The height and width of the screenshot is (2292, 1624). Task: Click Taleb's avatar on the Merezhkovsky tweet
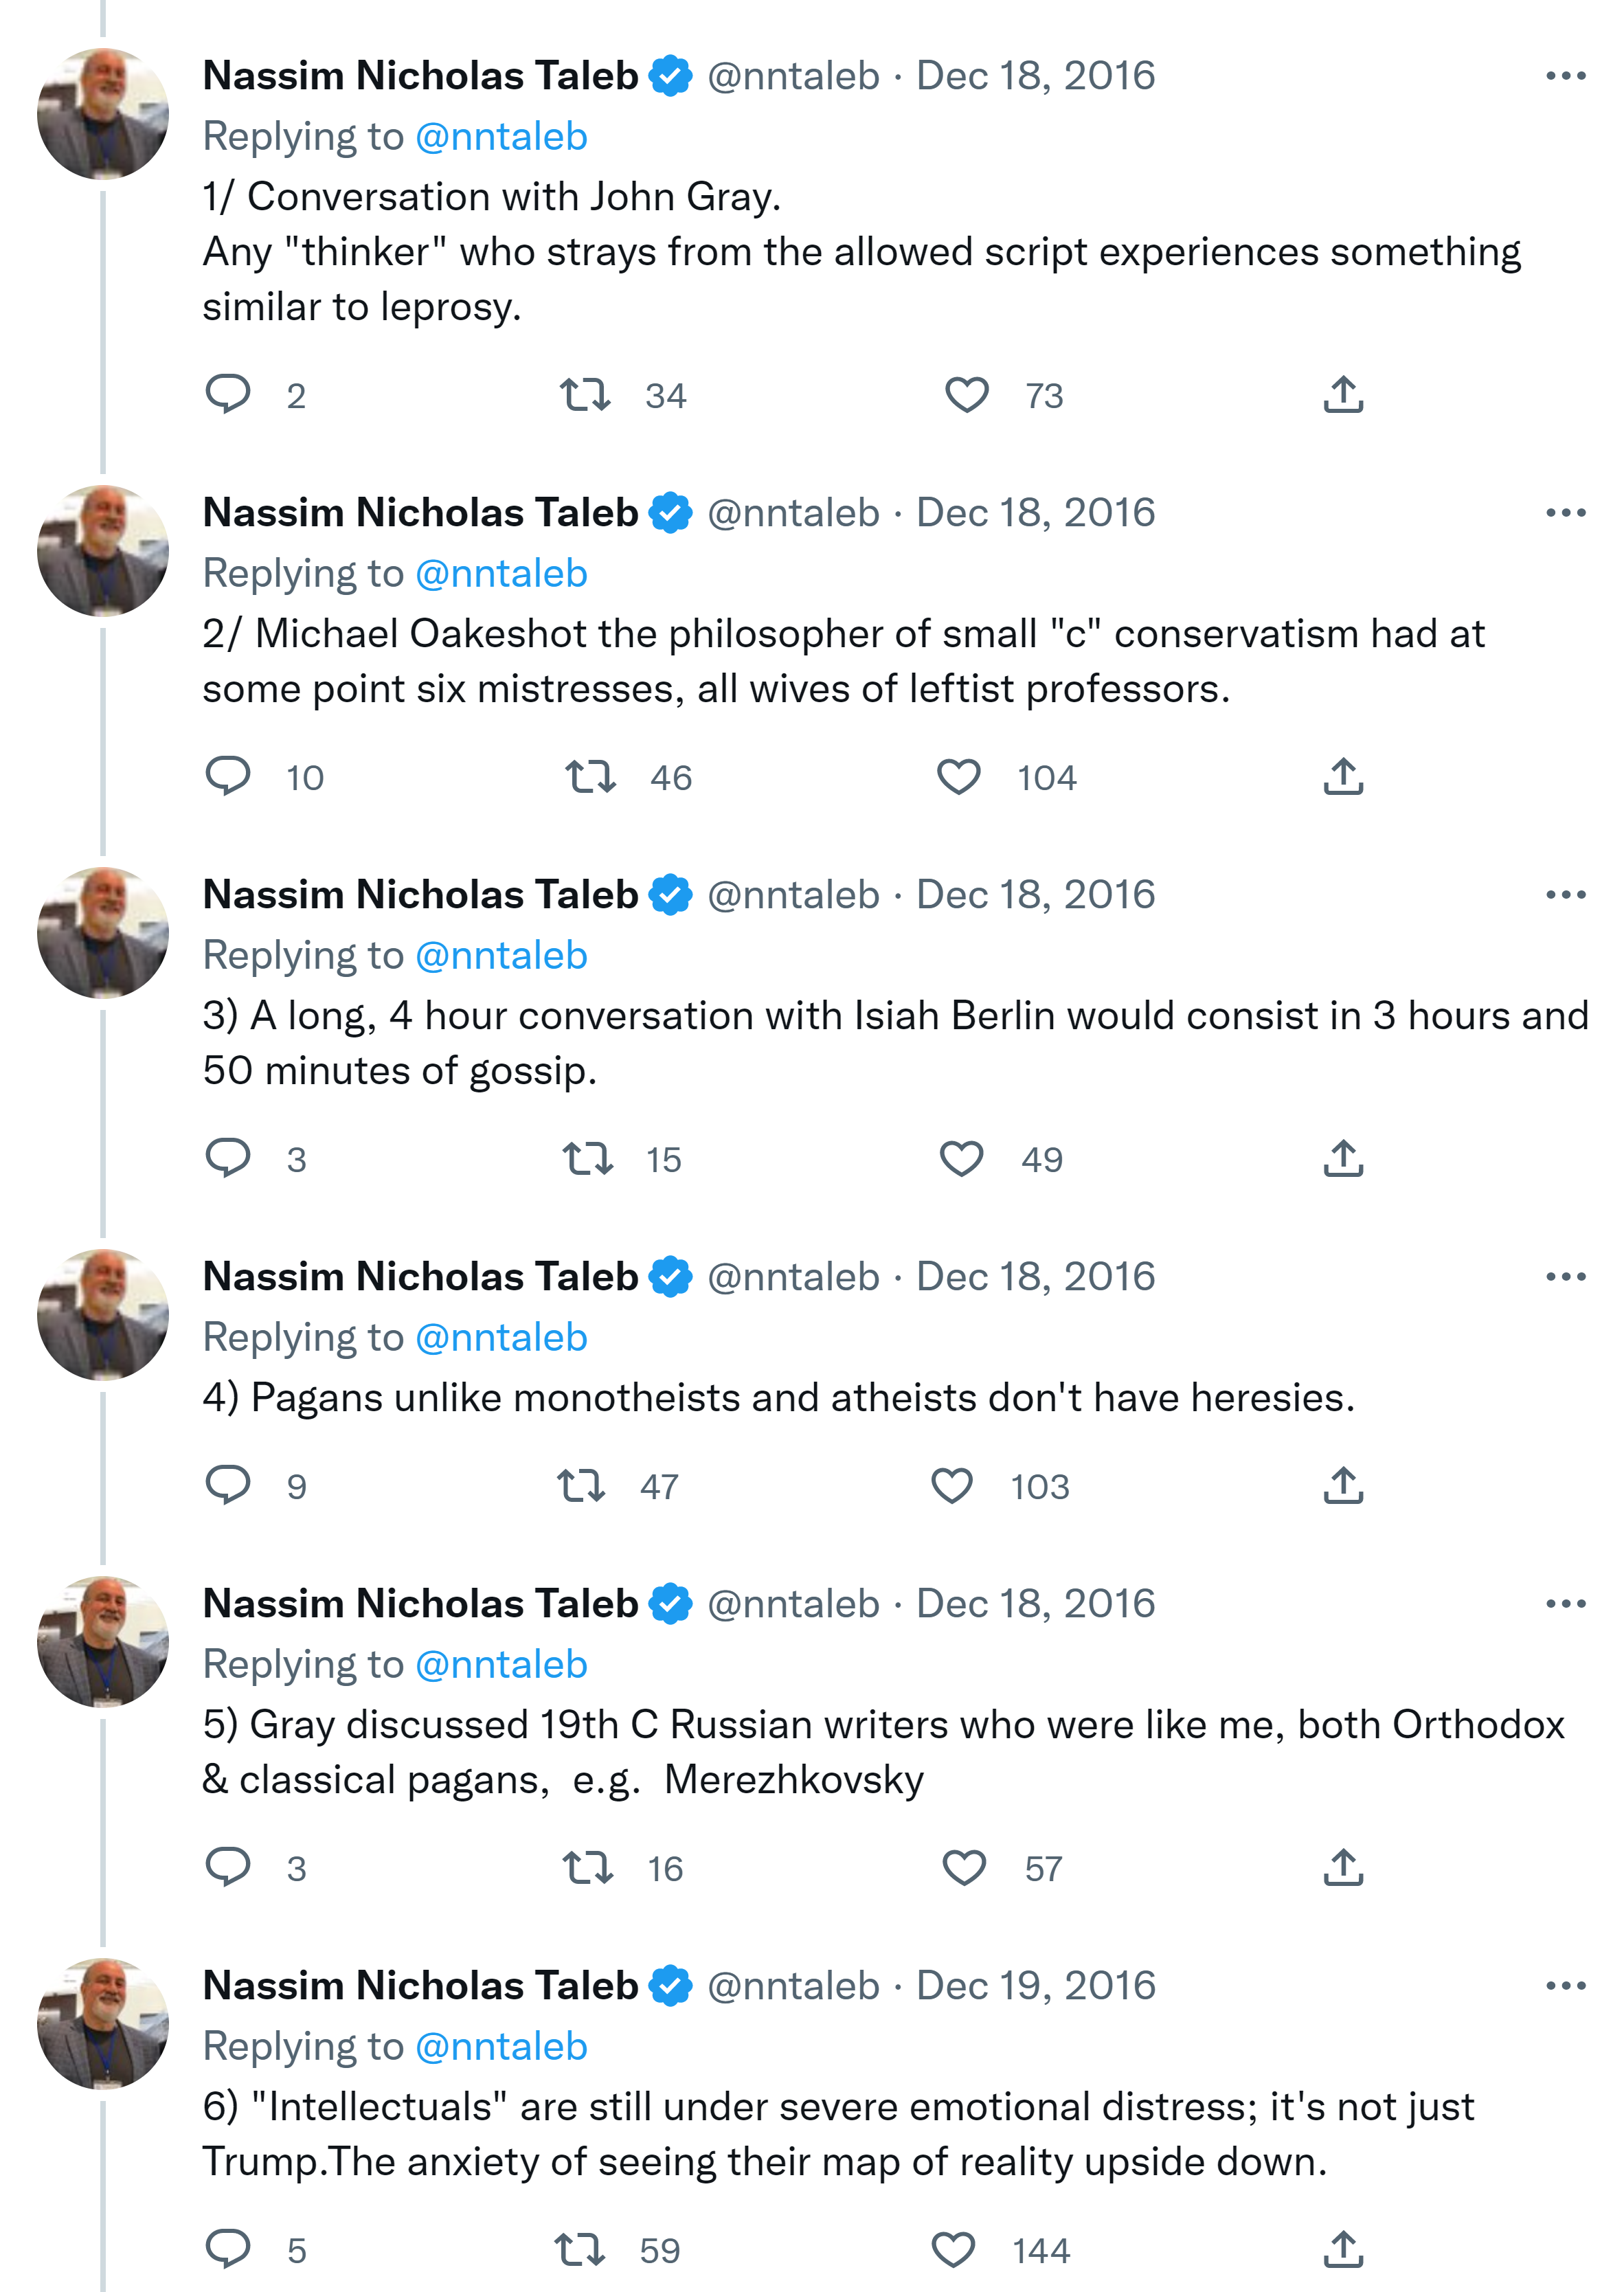coord(103,1641)
